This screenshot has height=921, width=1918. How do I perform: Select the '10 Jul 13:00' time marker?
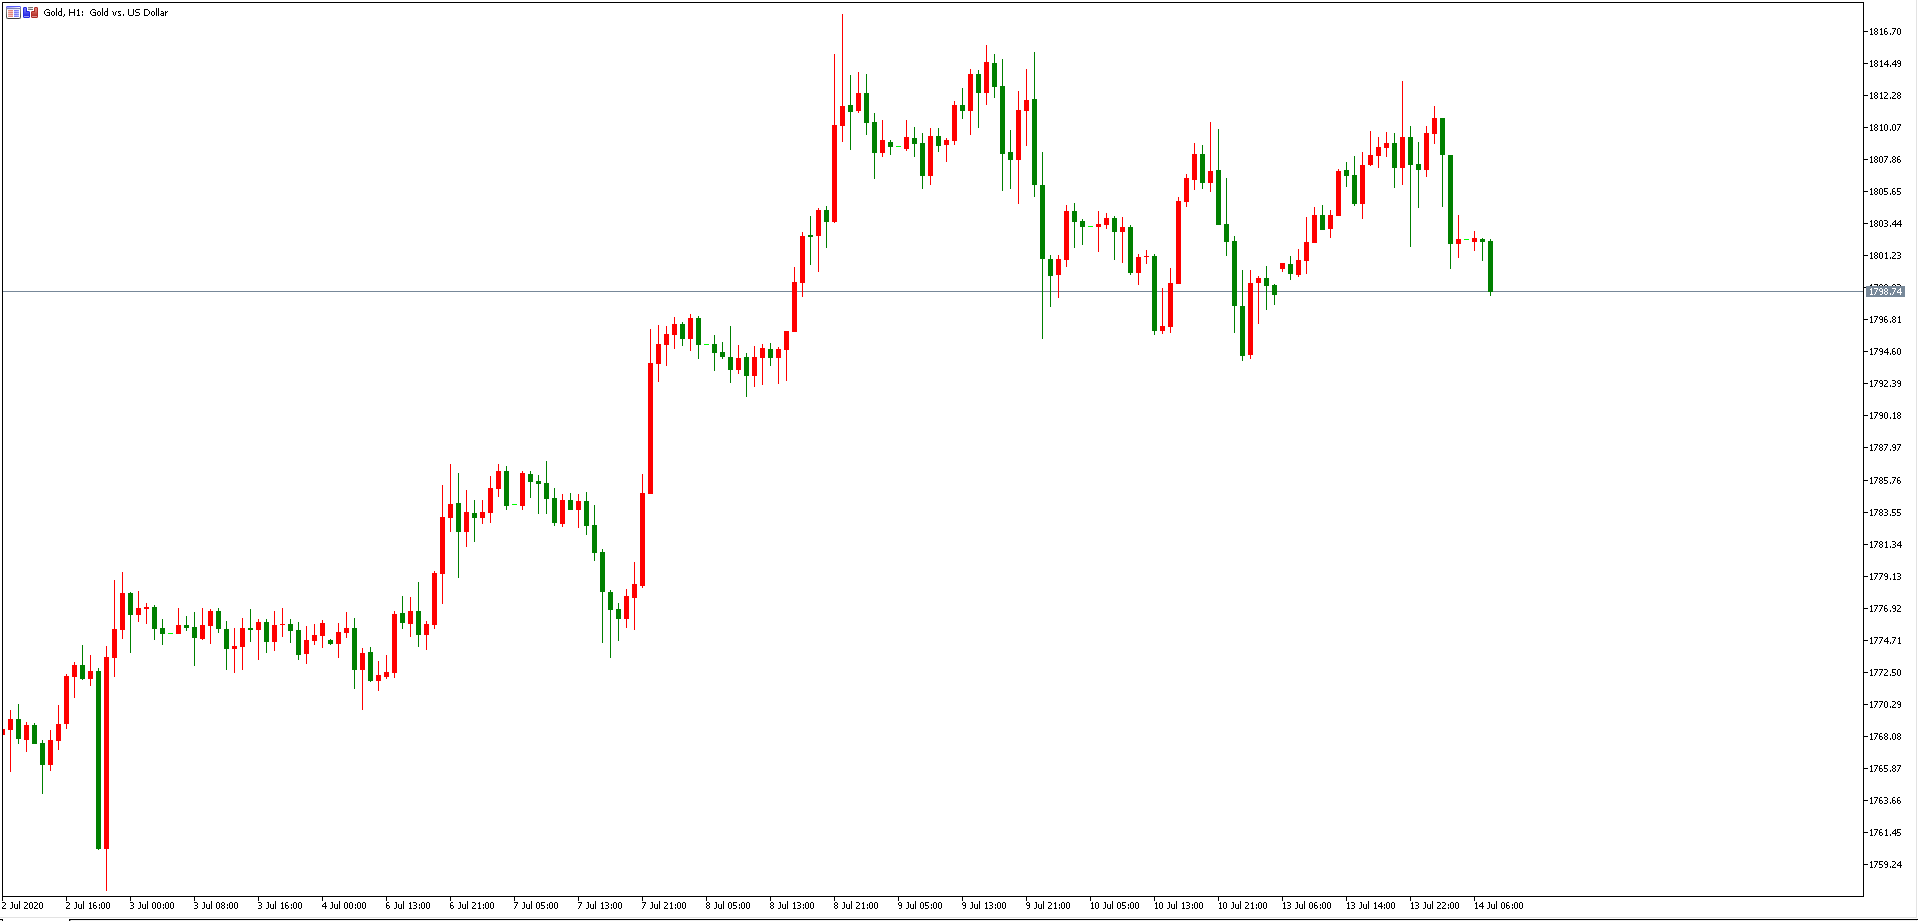tap(1178, 906)
